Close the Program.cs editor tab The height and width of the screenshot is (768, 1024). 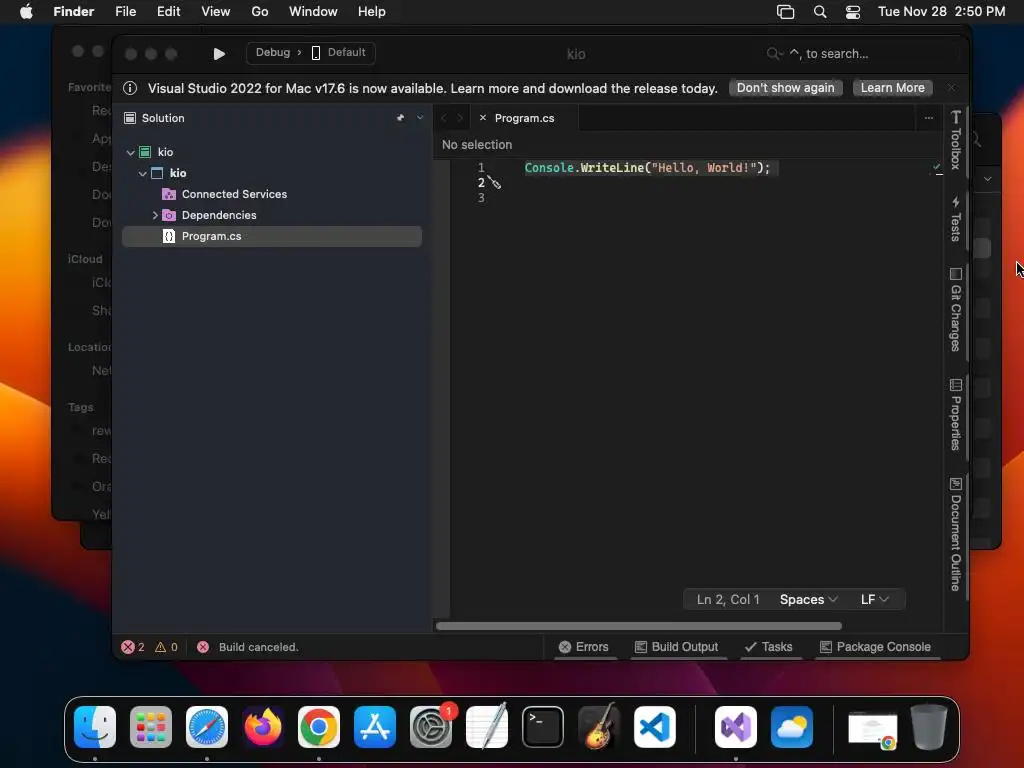(x=483, y=118)
